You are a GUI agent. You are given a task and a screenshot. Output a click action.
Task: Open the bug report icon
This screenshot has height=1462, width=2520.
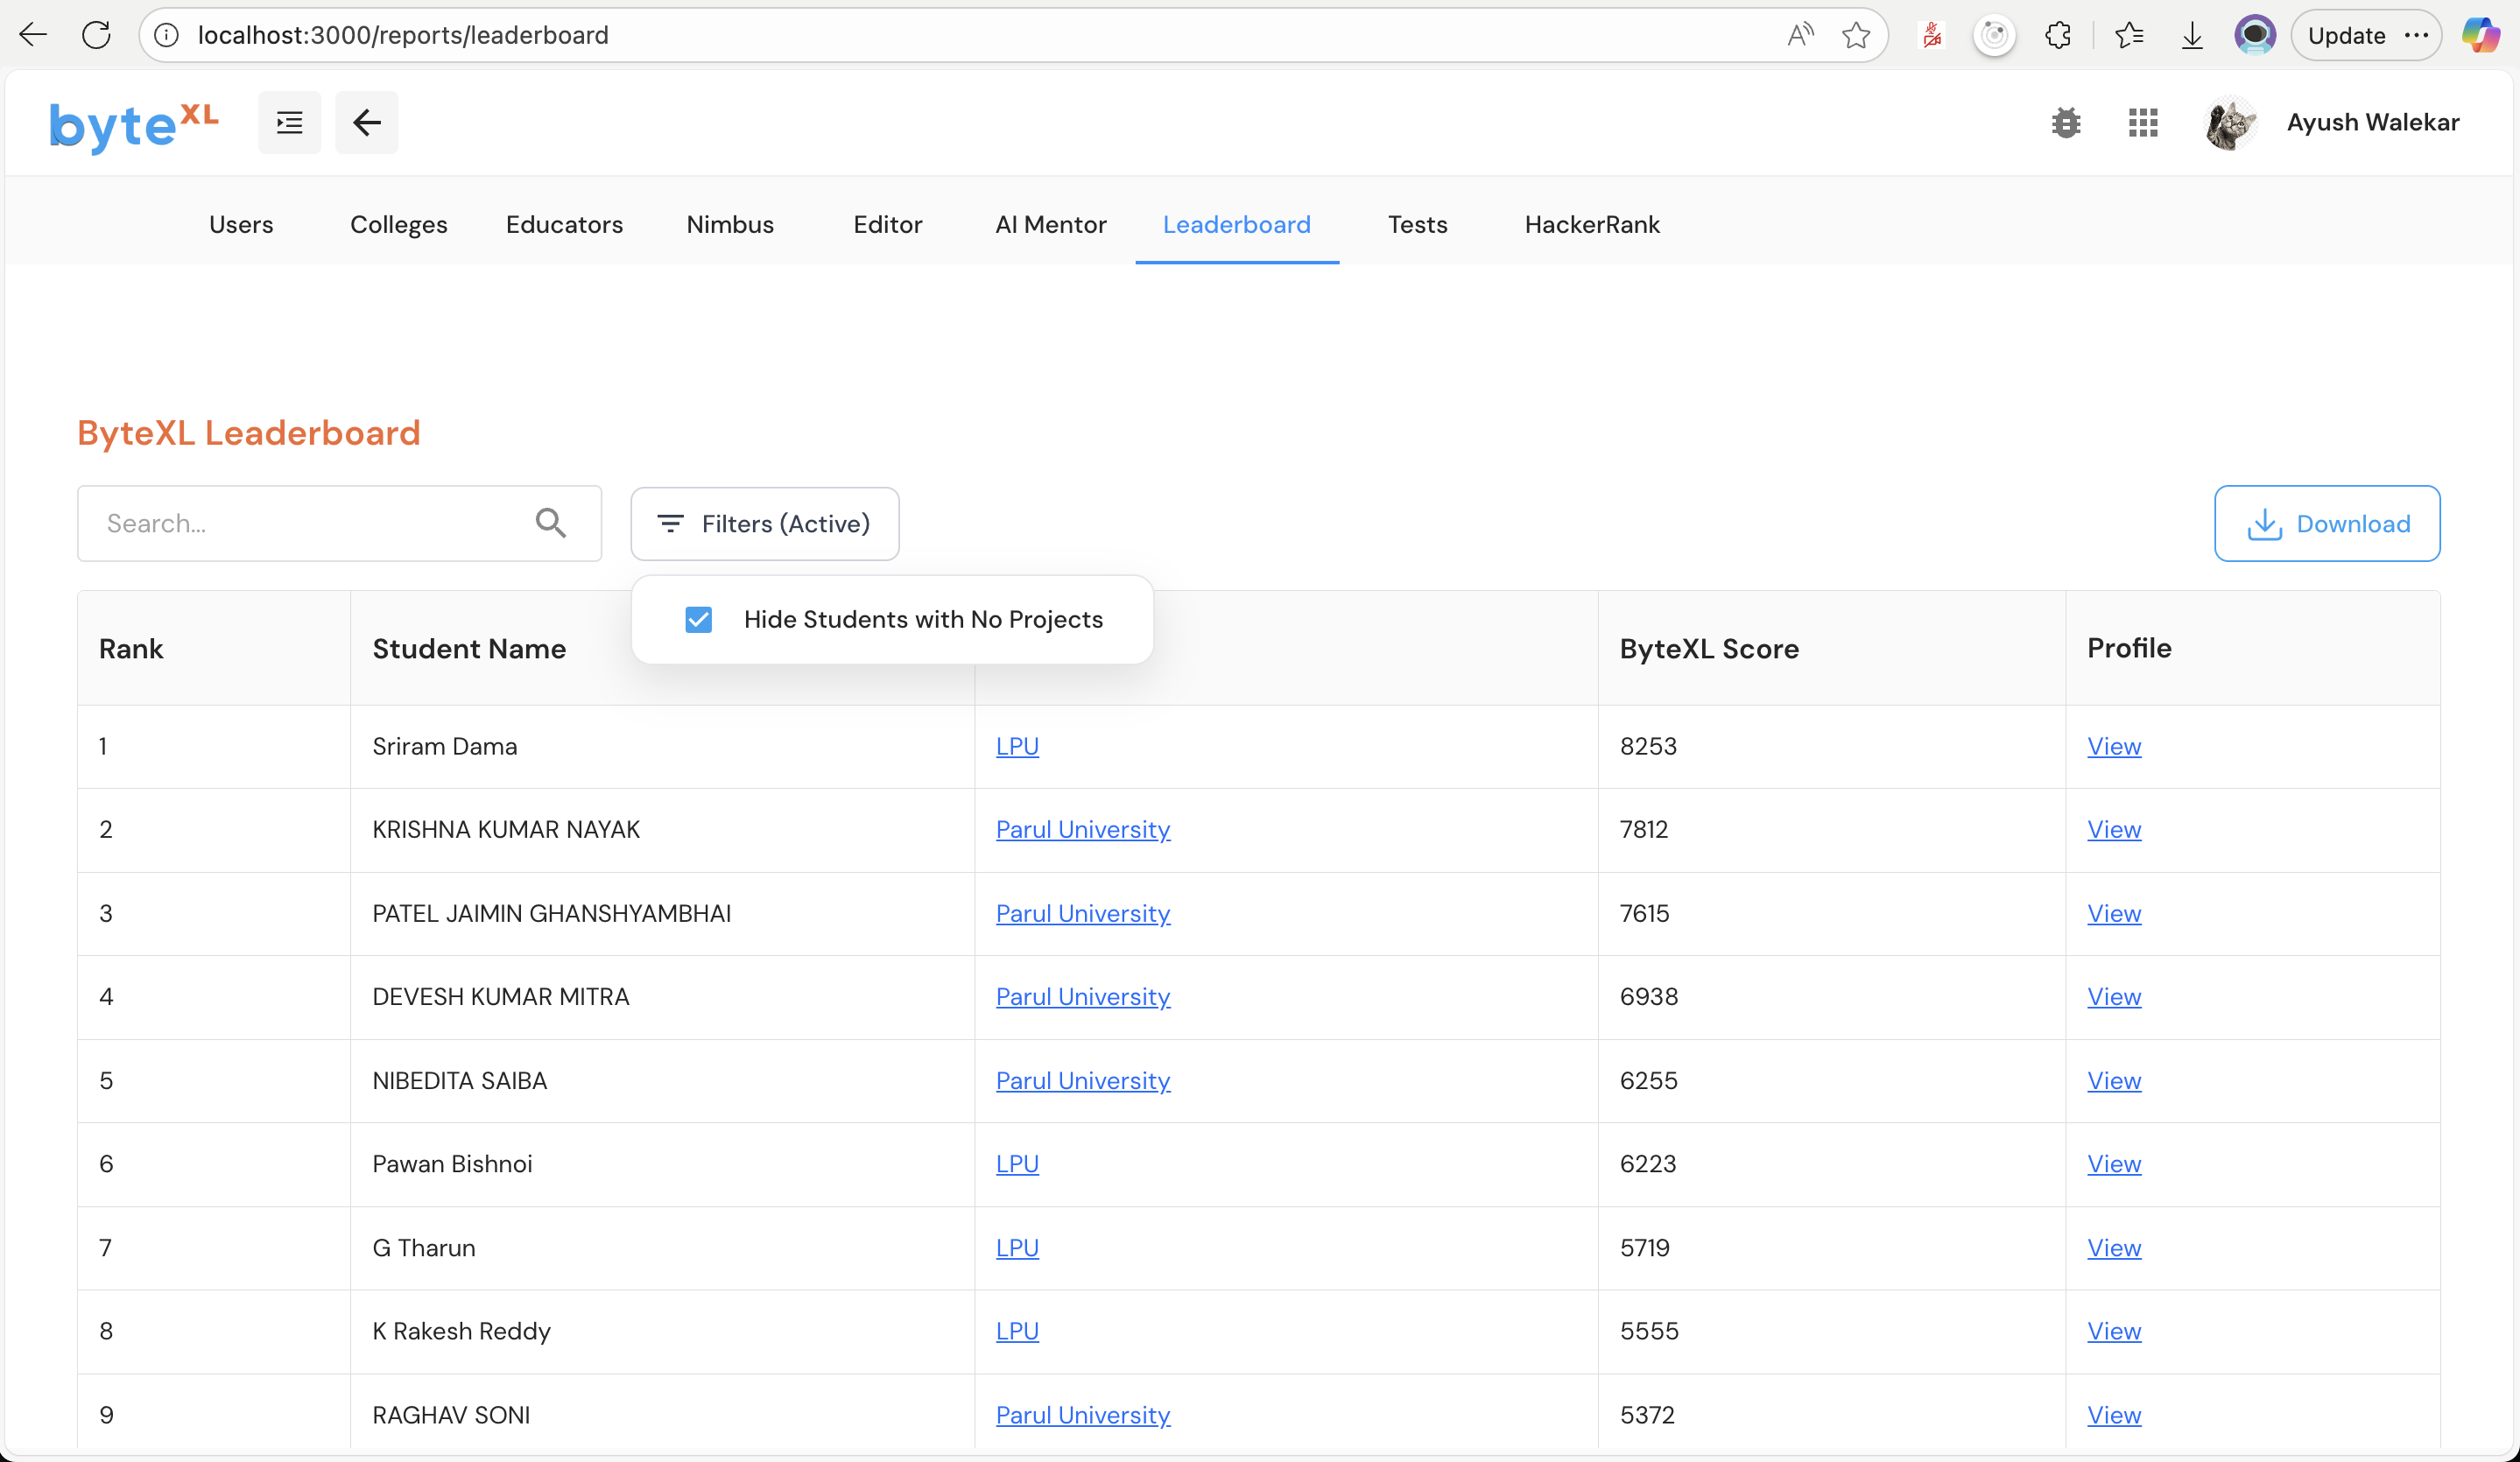click(2065, 122)
